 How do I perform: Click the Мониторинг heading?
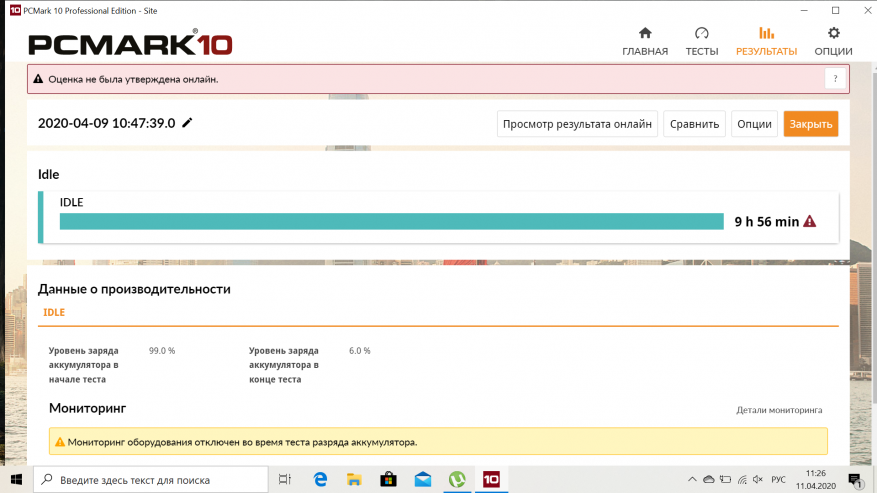click(x=87, y=409)
